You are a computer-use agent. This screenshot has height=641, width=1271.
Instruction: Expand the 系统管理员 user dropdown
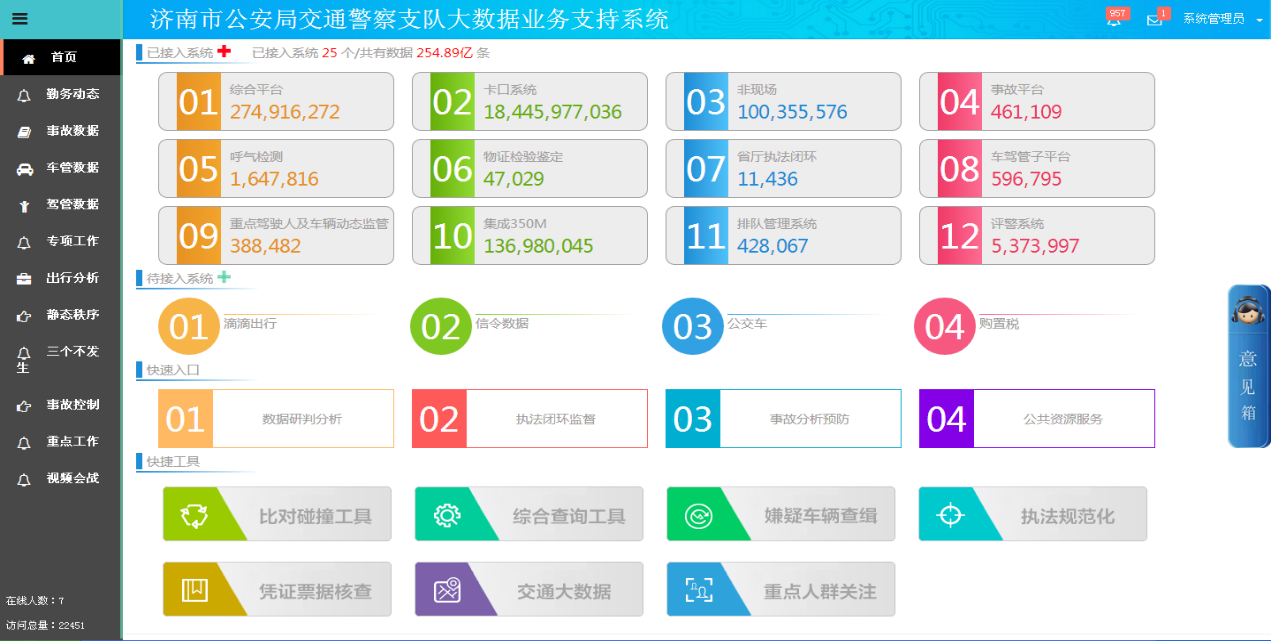(x=1218, y=19)
